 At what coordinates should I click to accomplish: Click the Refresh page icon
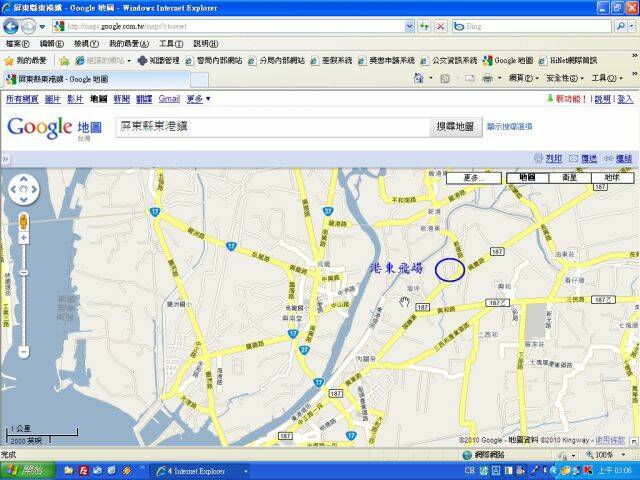tap(424, 27)
